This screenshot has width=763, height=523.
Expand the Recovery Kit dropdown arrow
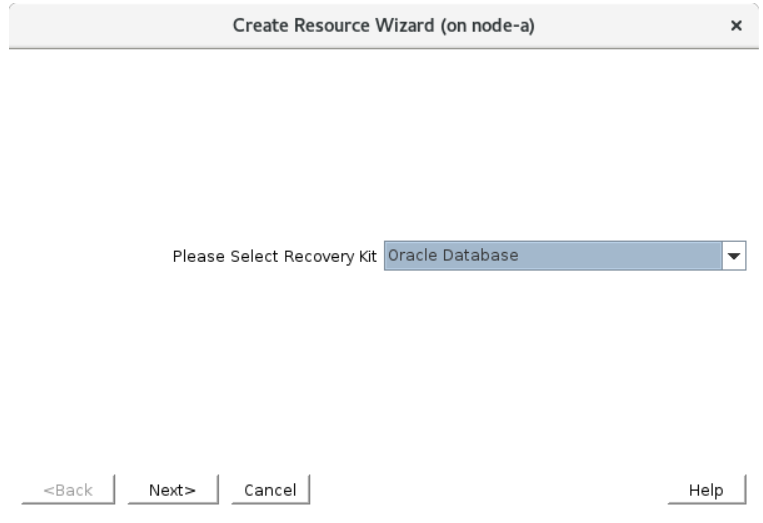click(735, 256)
